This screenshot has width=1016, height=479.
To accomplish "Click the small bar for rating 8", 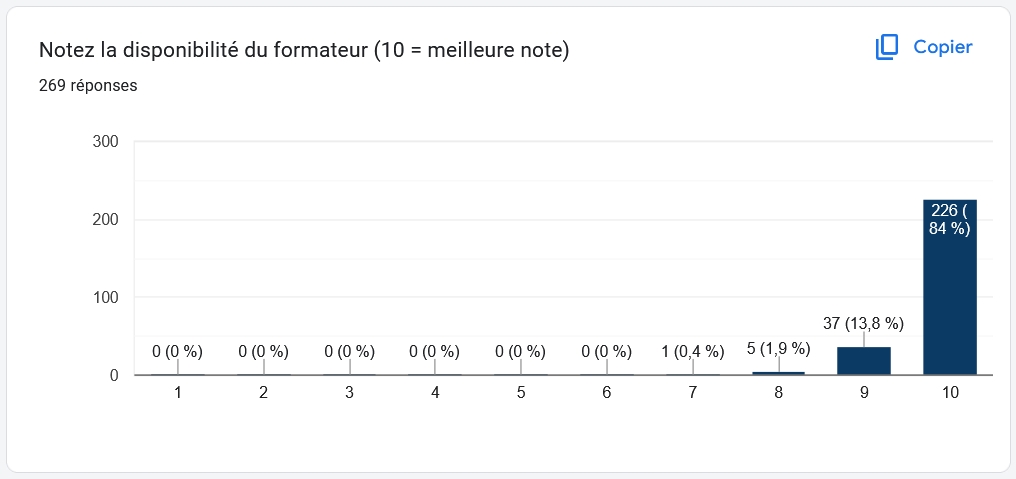I will tap(778, 373).
